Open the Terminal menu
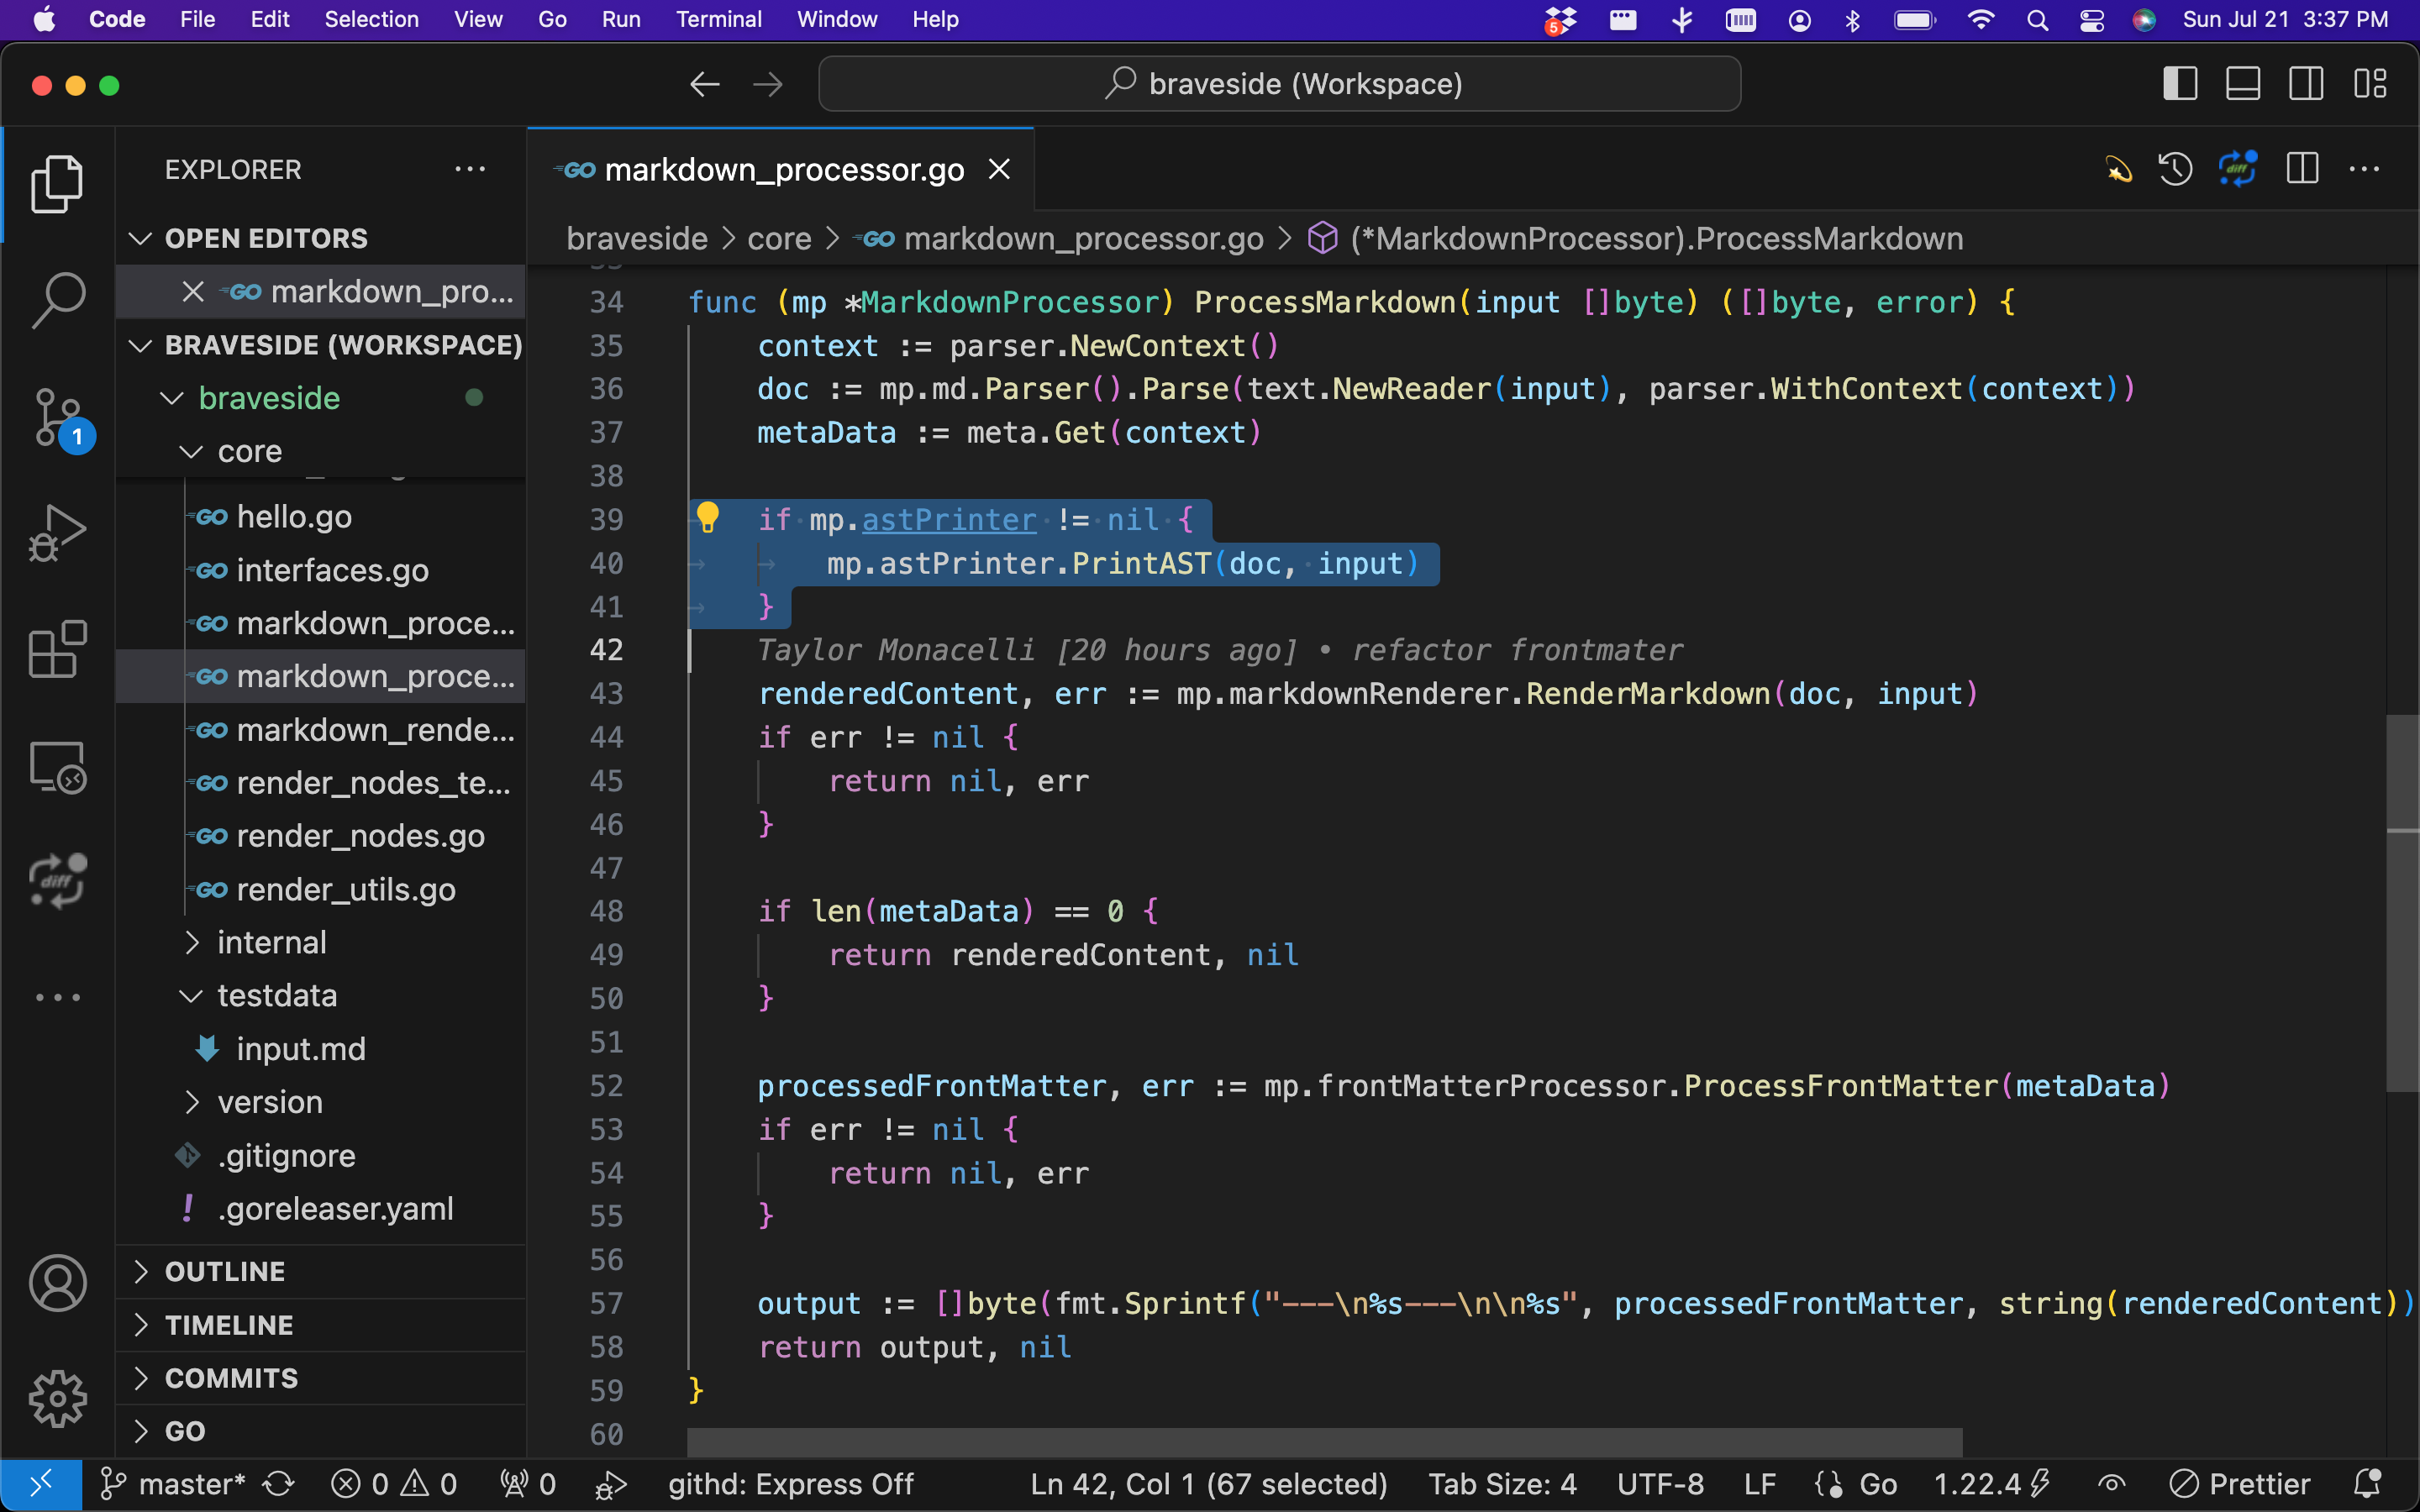Screen dimensions: 2420x1512 718,19
